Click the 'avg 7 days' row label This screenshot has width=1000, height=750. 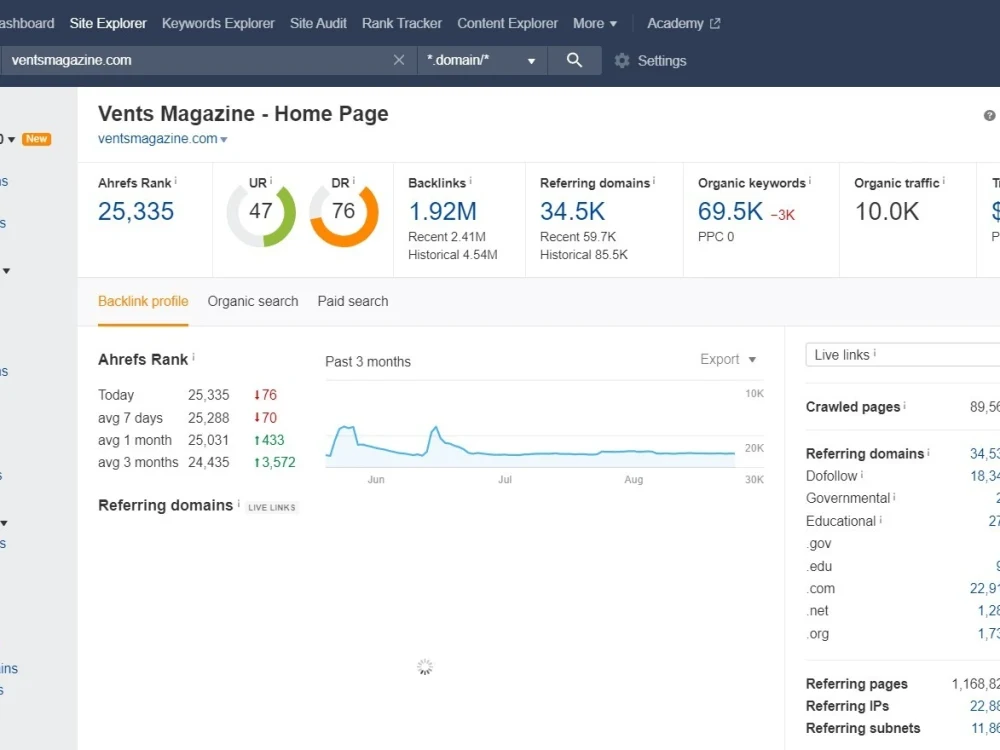pyautogui.click(x=130, y=418)
